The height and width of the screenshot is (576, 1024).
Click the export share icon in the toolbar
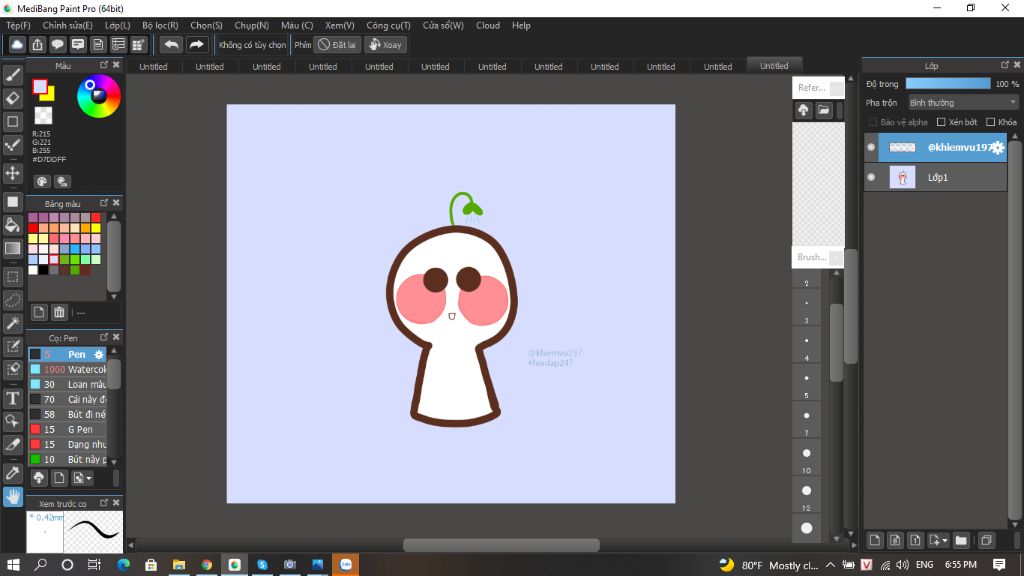pos(37,44)
